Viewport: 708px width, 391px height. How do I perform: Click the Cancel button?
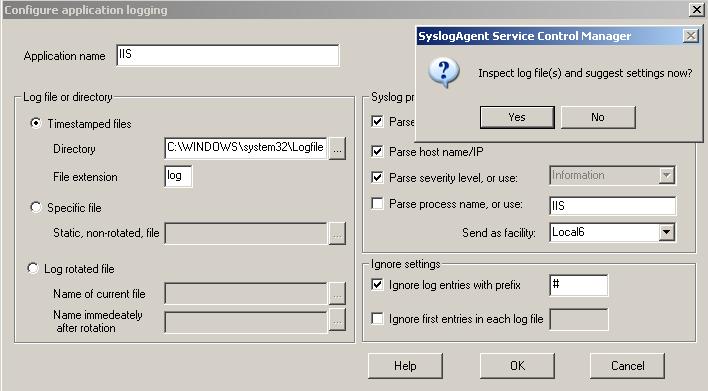(x=627, y=366)
